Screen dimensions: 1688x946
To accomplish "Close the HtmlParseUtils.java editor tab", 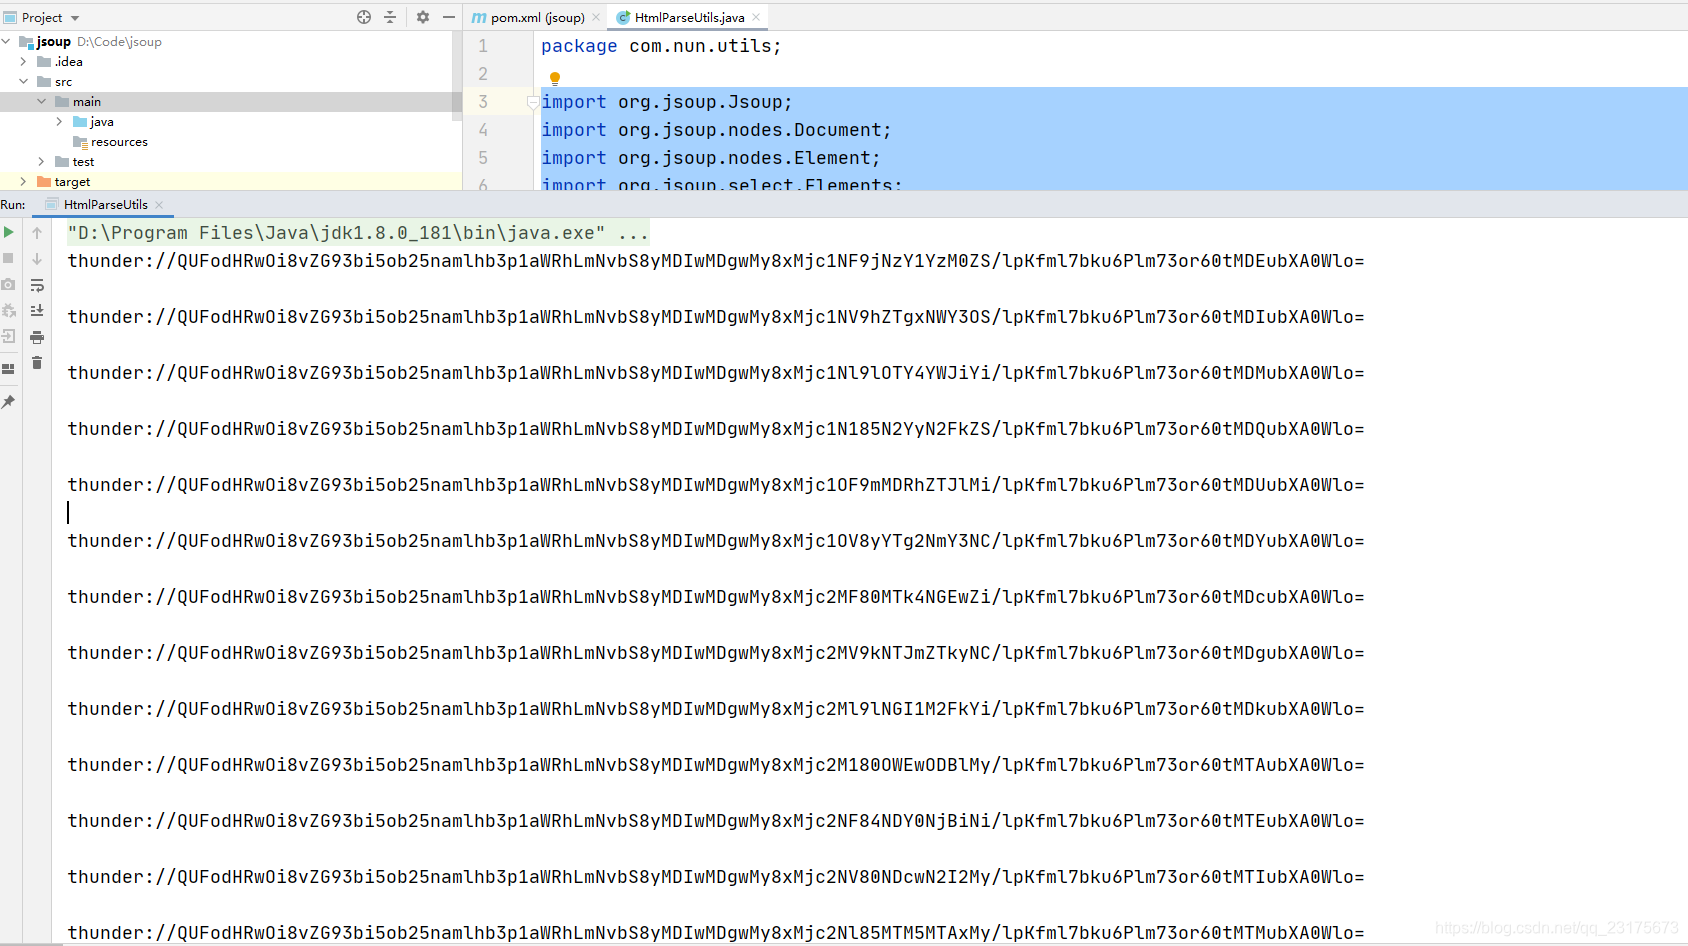I will coord(757,17).
